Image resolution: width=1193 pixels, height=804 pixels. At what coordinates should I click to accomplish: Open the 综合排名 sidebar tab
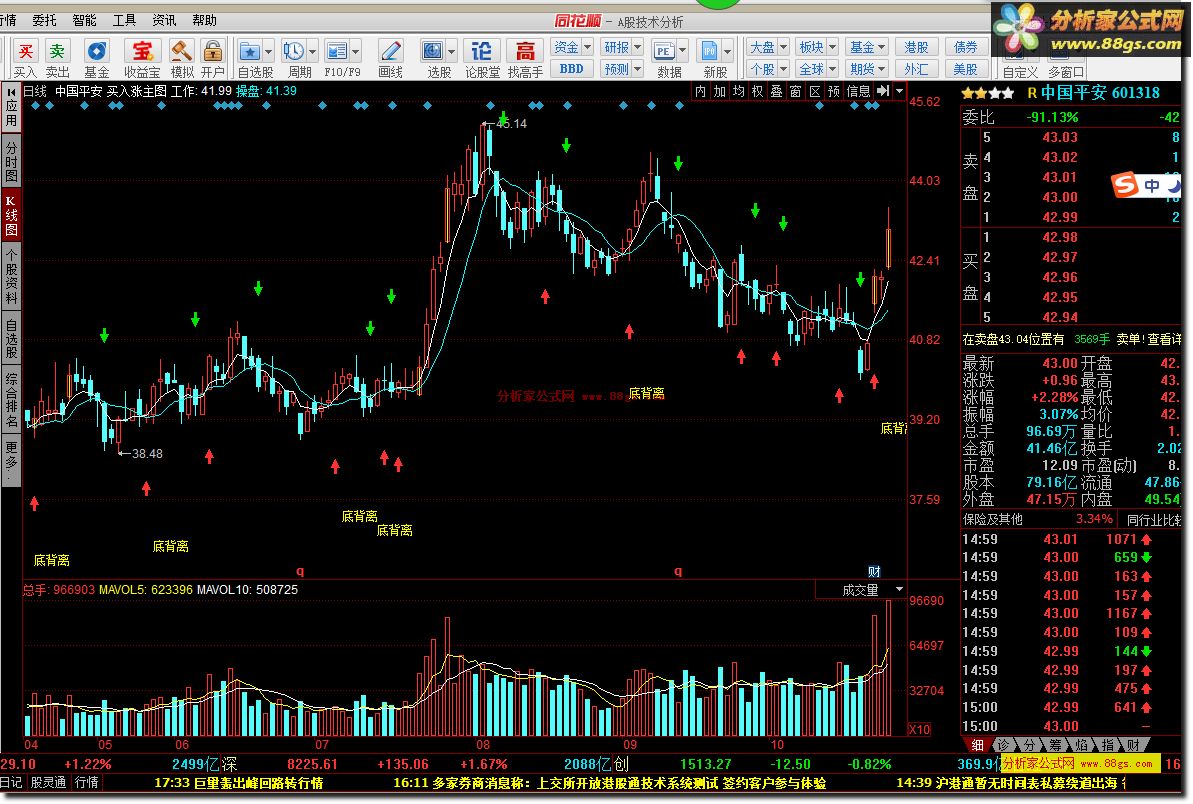point(11,400)
